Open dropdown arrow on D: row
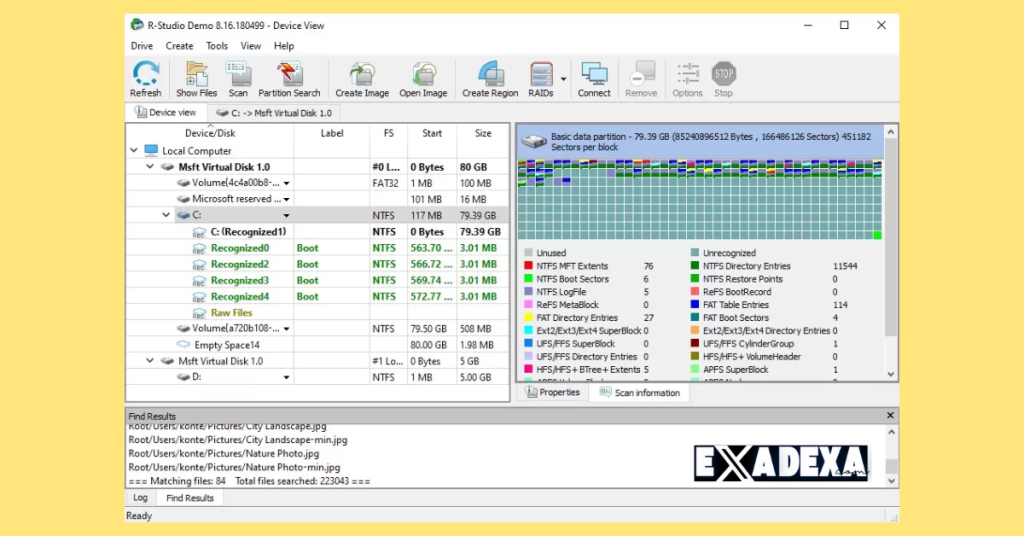Image resolution: width=1024 pixels, height=536 pixels. [x=286, y=377]
